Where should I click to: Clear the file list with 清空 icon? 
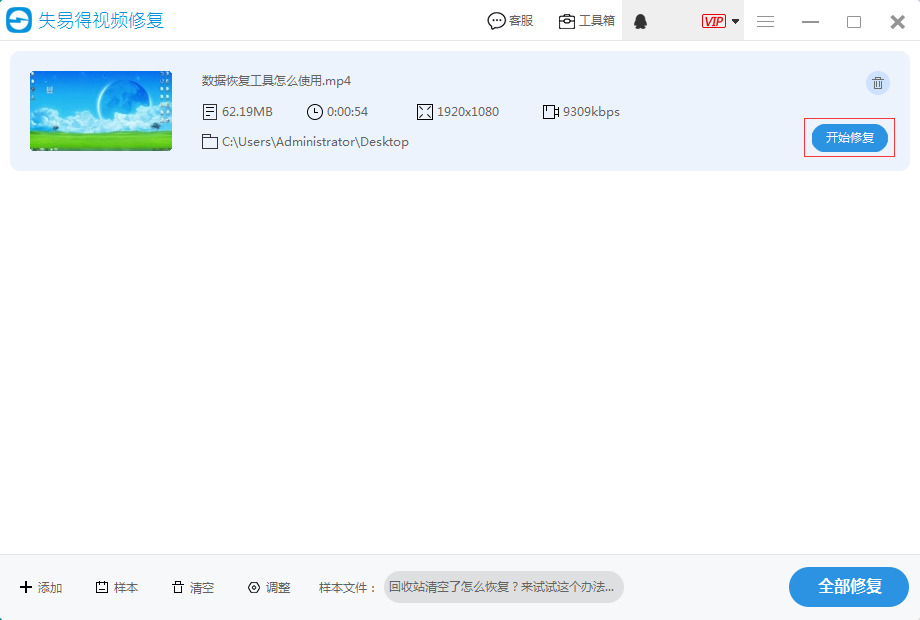click(190, 587)
